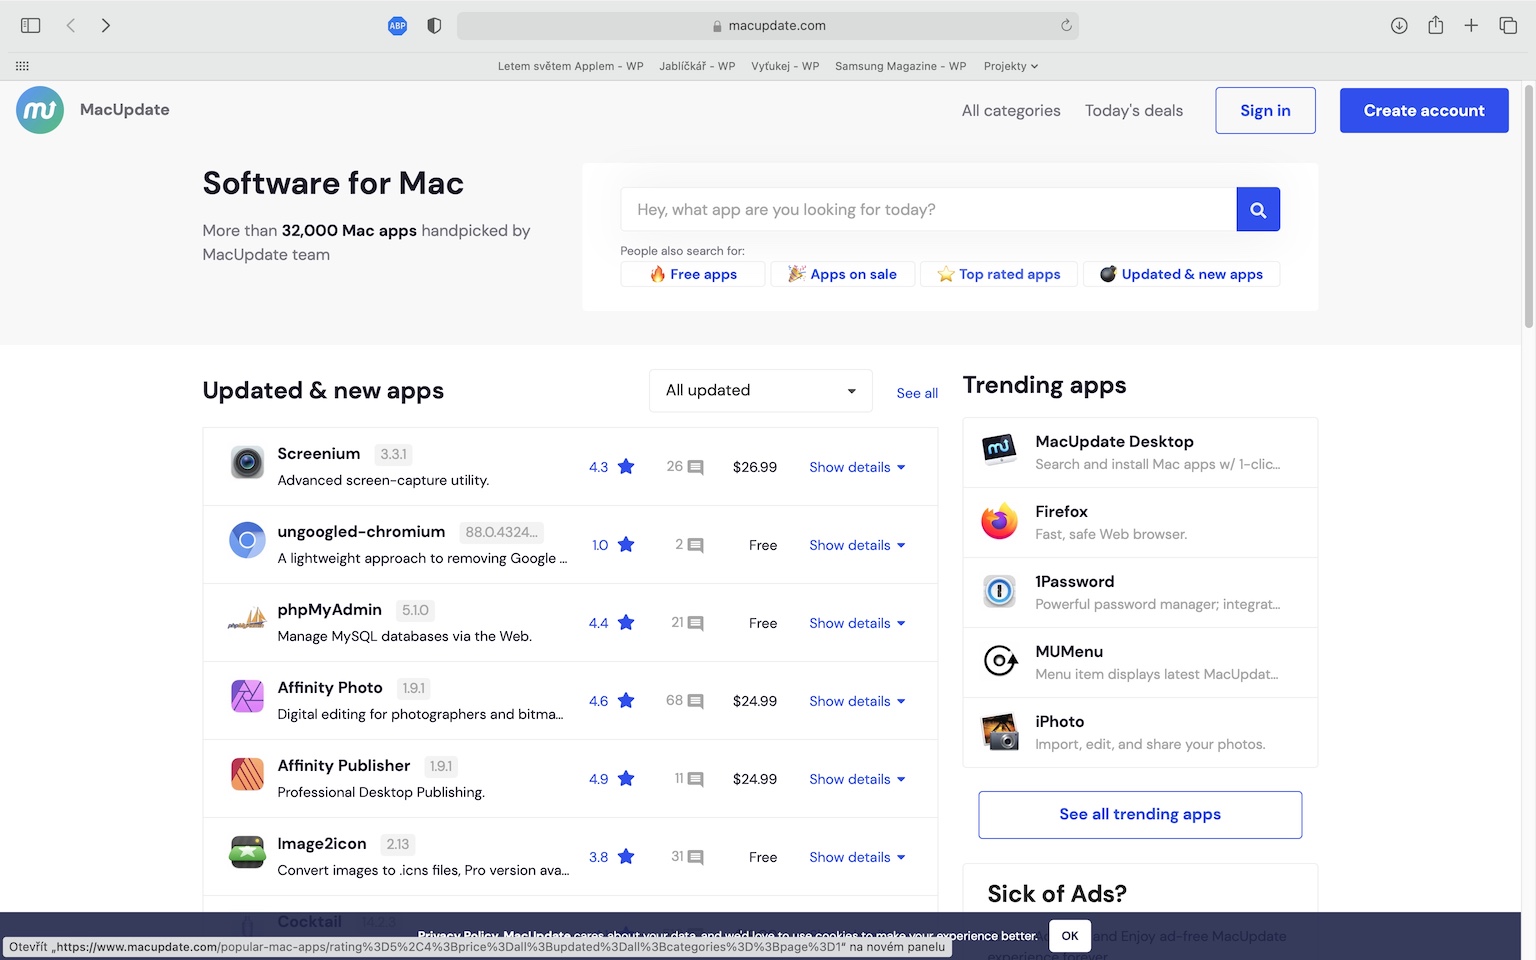Dismiss the cookie banner with OK
This screenshot has height=960, width=1536.
(x=1070, y=936)
